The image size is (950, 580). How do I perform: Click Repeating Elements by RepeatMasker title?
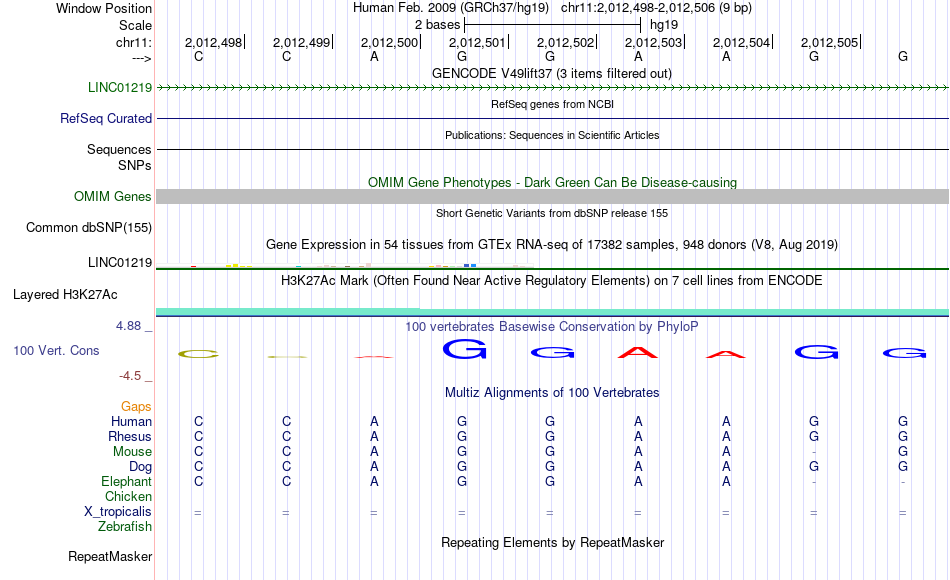[x=552, y=542]
